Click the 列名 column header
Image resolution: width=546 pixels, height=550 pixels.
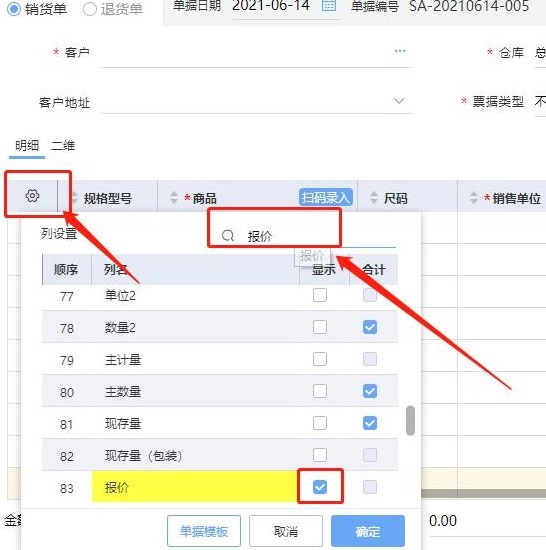[x=195, y=269]
